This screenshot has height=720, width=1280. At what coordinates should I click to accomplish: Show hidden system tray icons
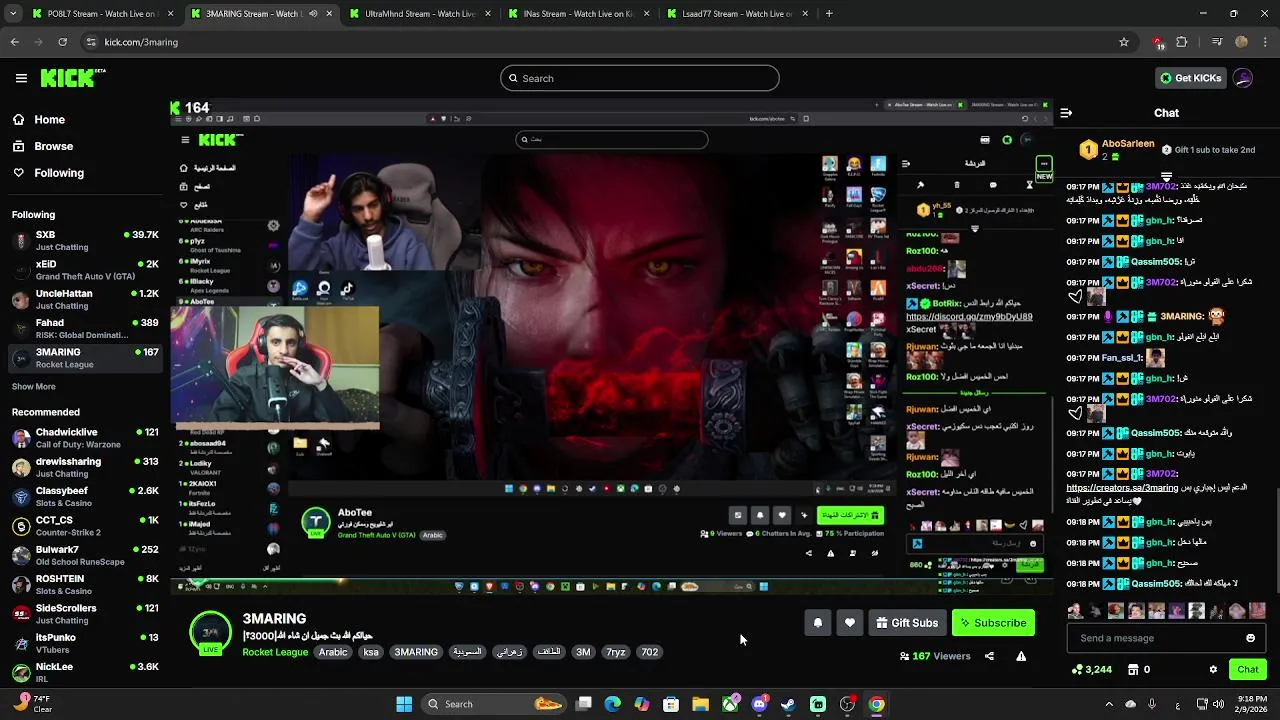click(x=1109, y=704)
